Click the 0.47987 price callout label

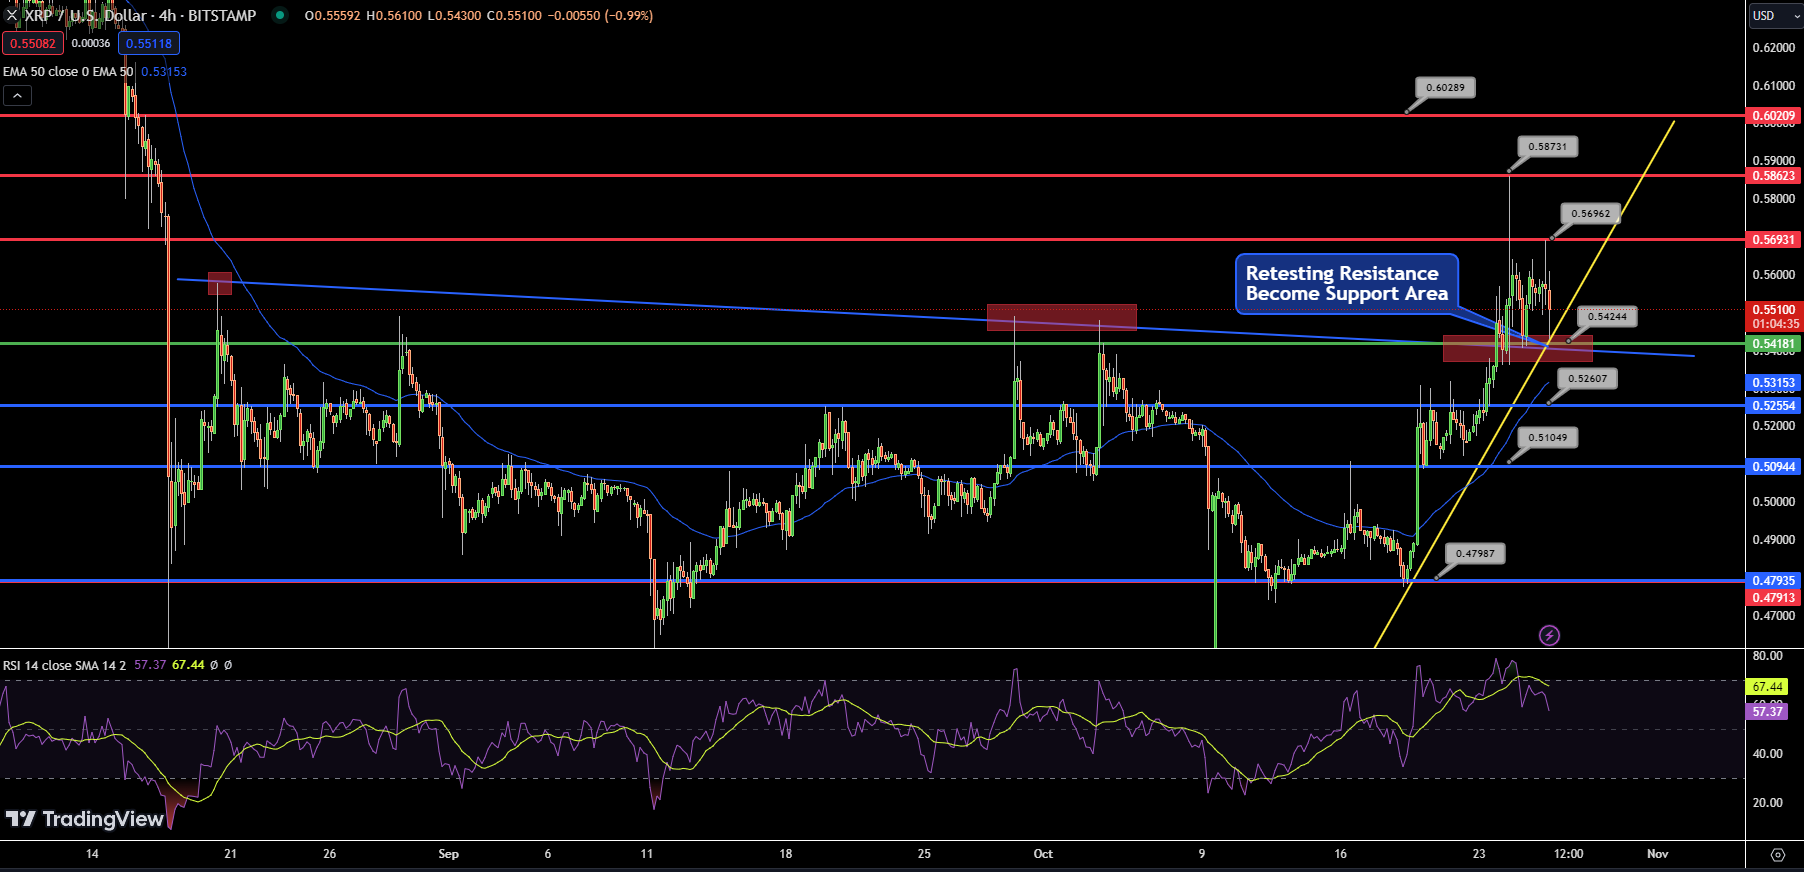[x=1475, y=554]
